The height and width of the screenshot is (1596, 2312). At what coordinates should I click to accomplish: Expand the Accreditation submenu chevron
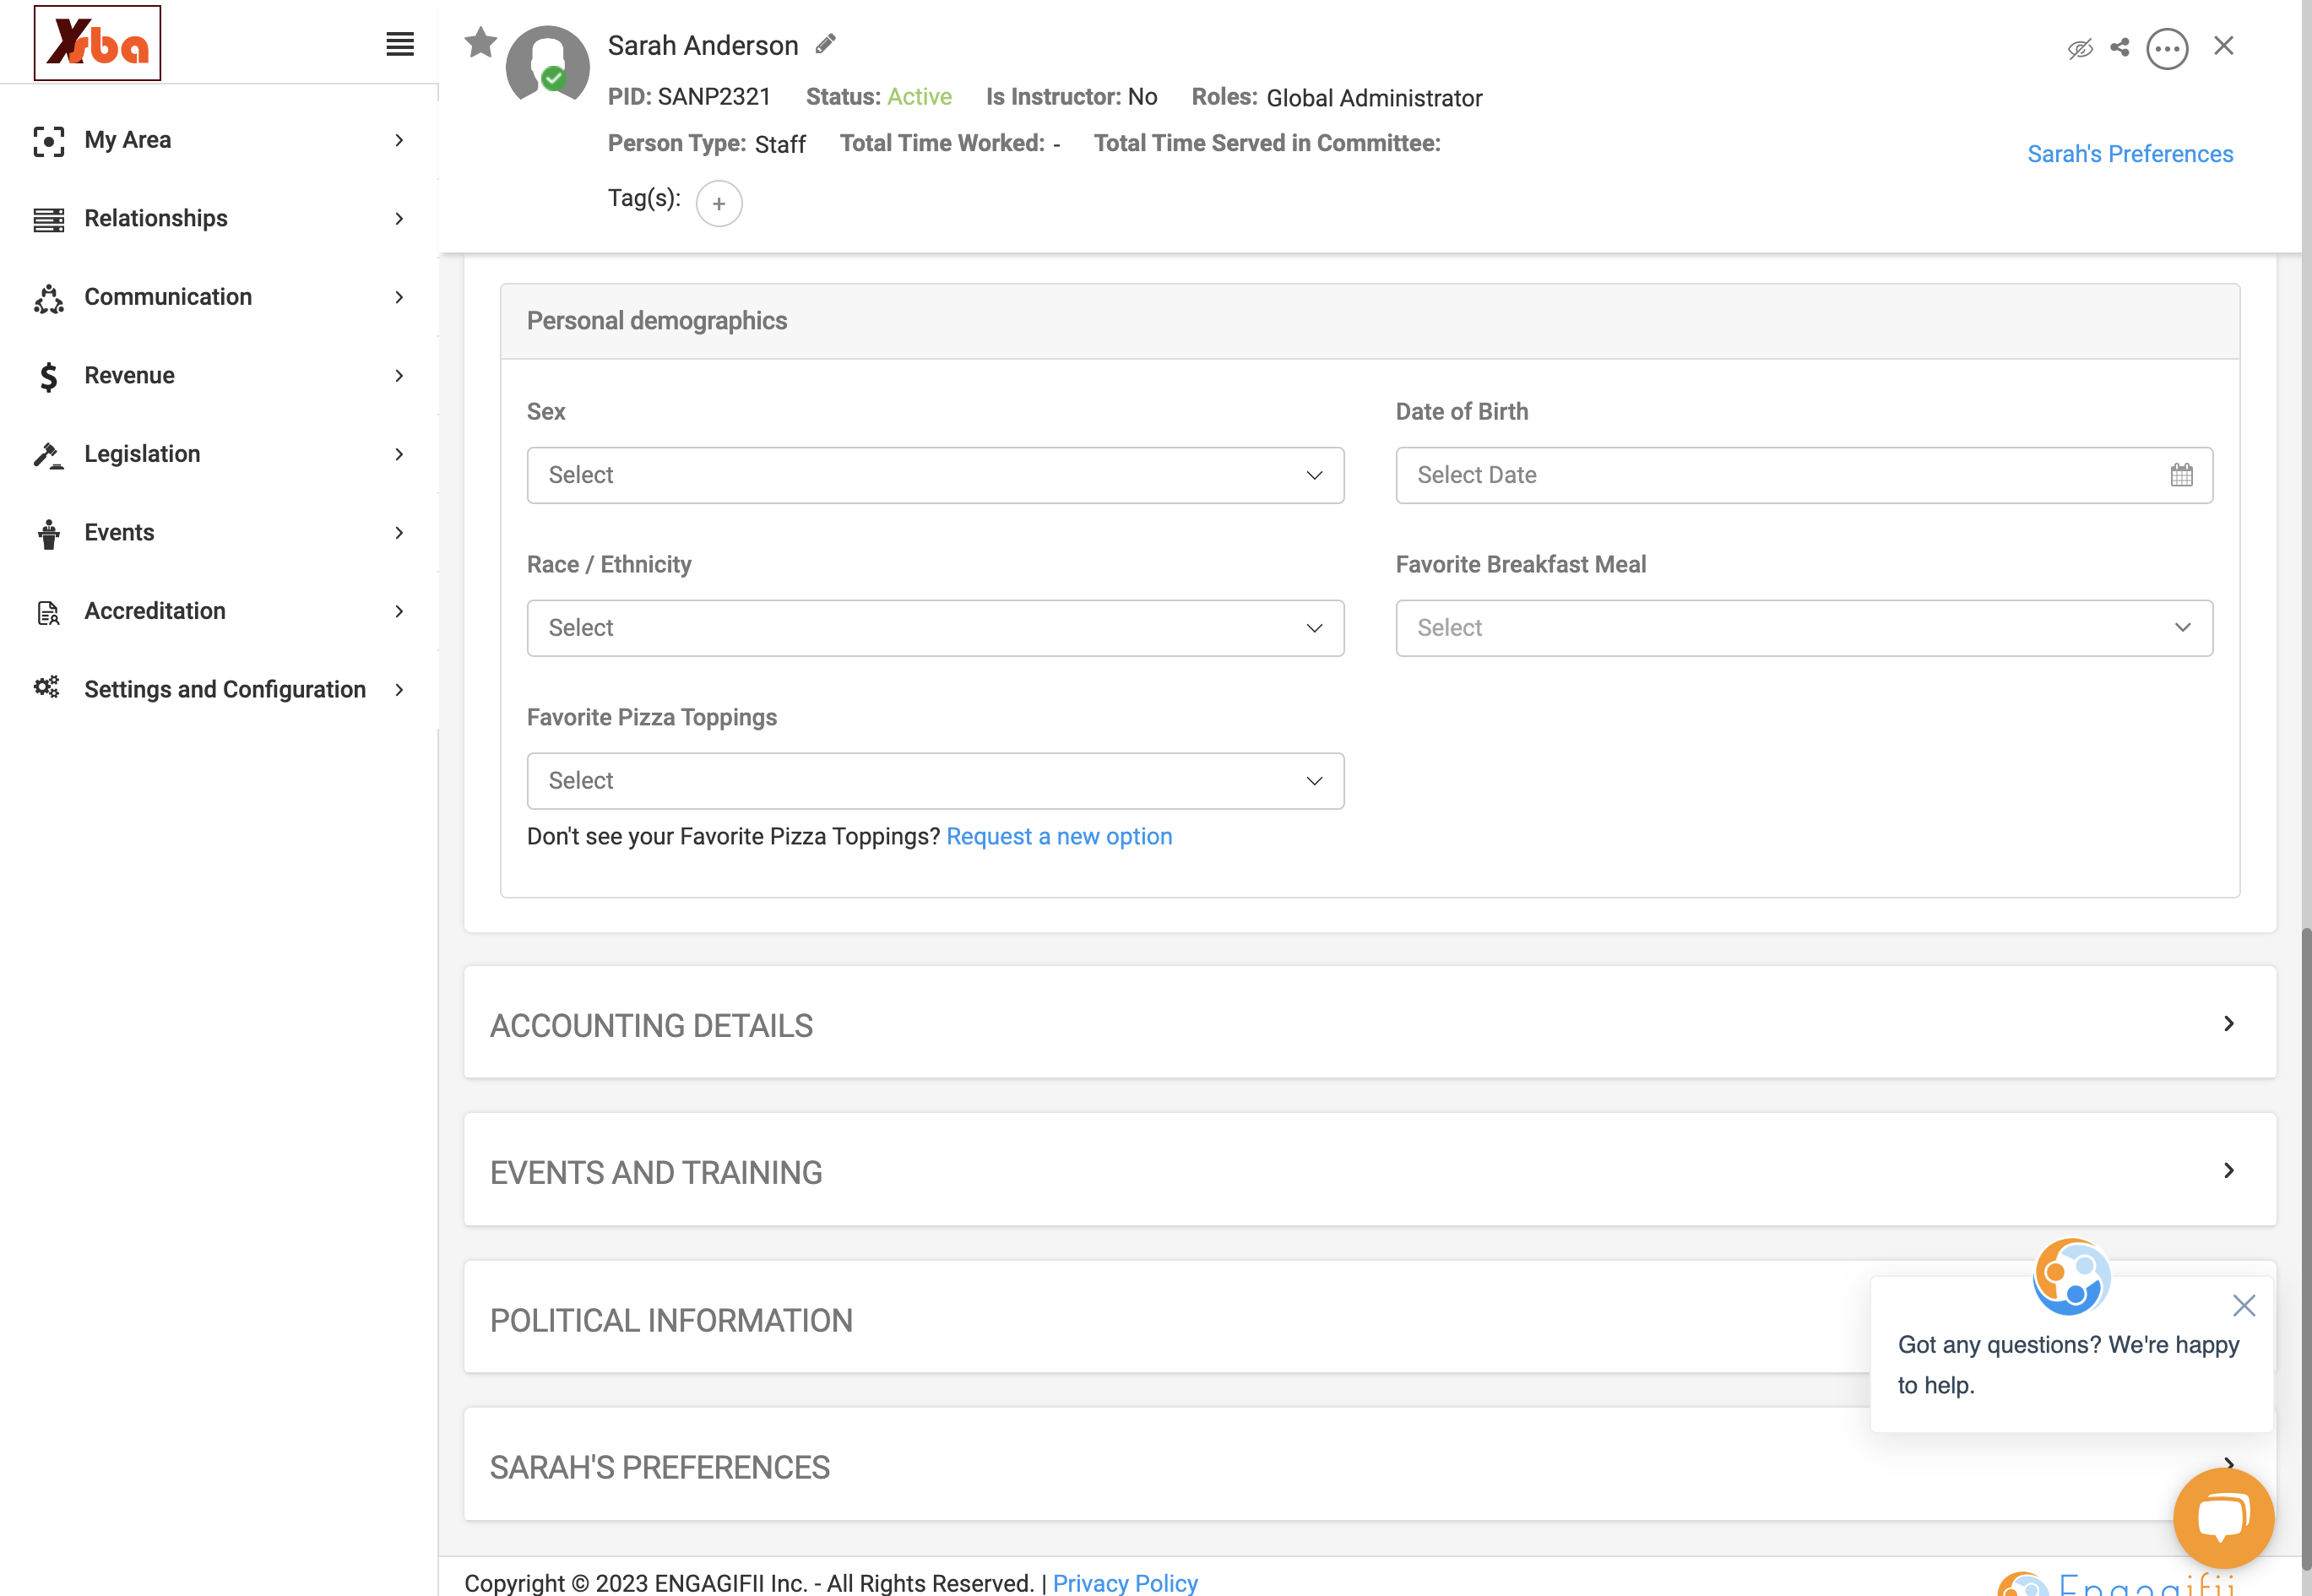399,611
